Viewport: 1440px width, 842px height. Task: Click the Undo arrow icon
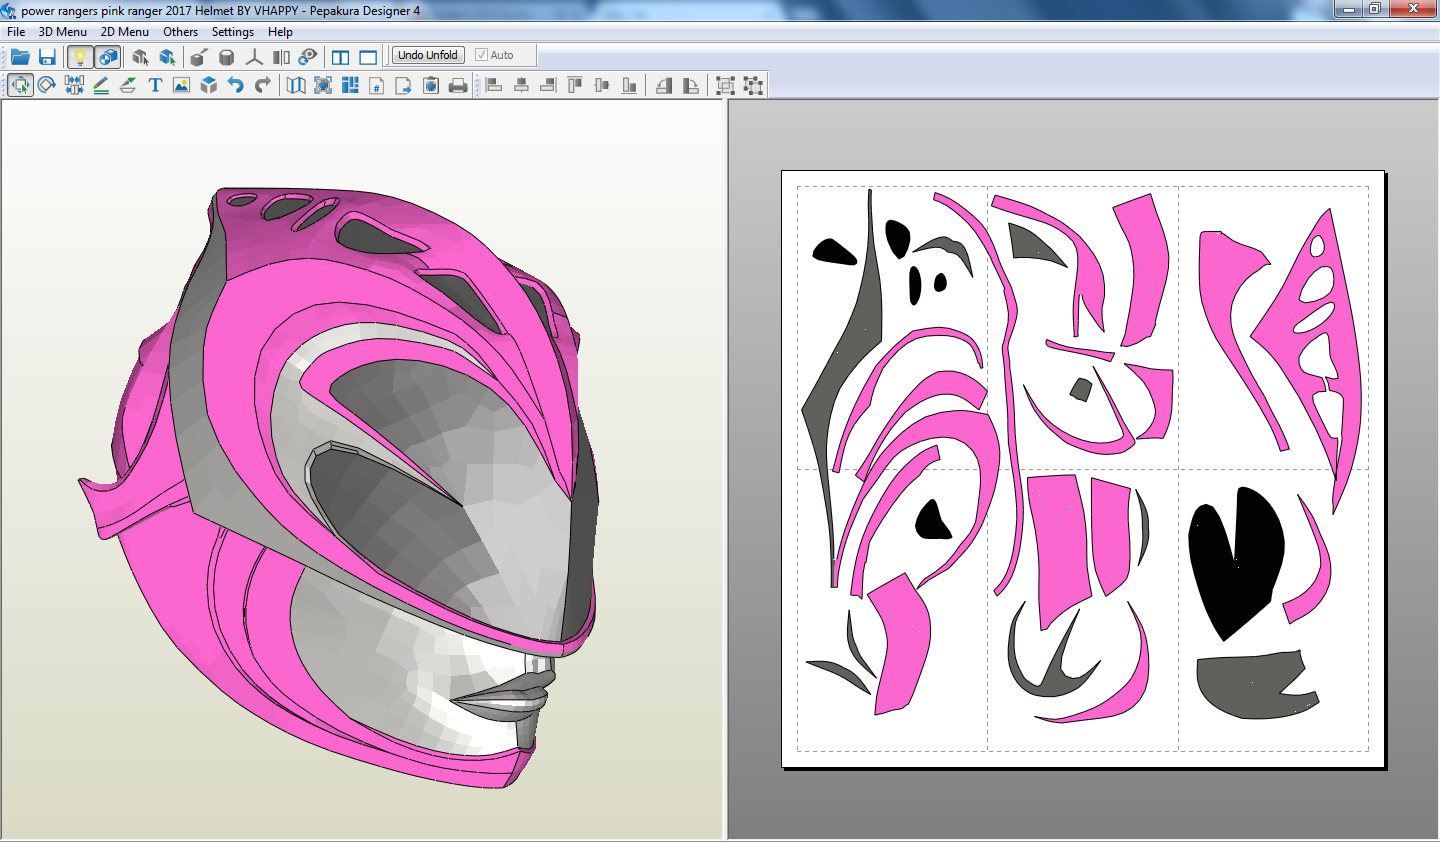coord(237,85)
